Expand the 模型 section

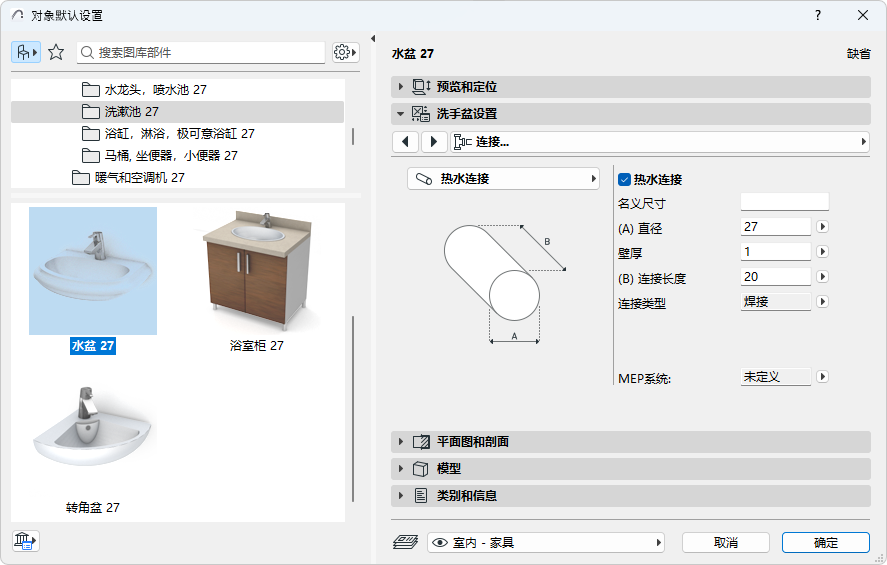coord(401,469)
